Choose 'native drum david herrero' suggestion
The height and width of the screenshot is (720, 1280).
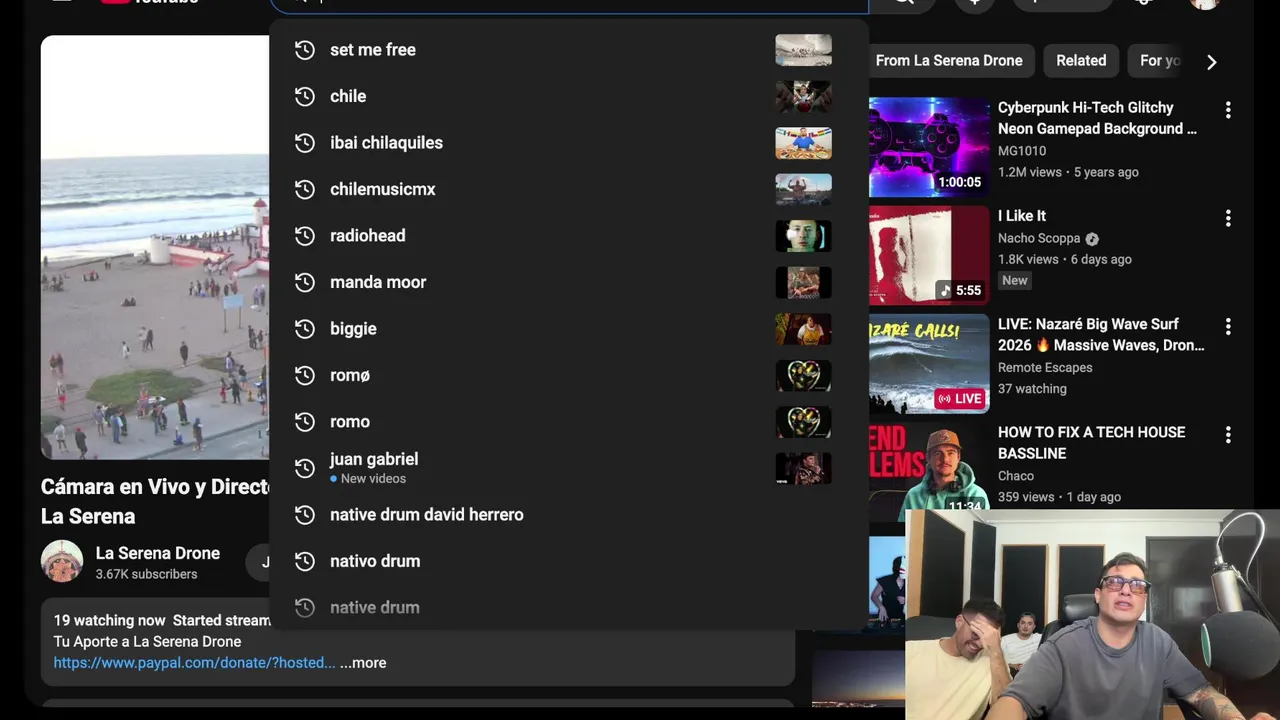click(569, 515)
